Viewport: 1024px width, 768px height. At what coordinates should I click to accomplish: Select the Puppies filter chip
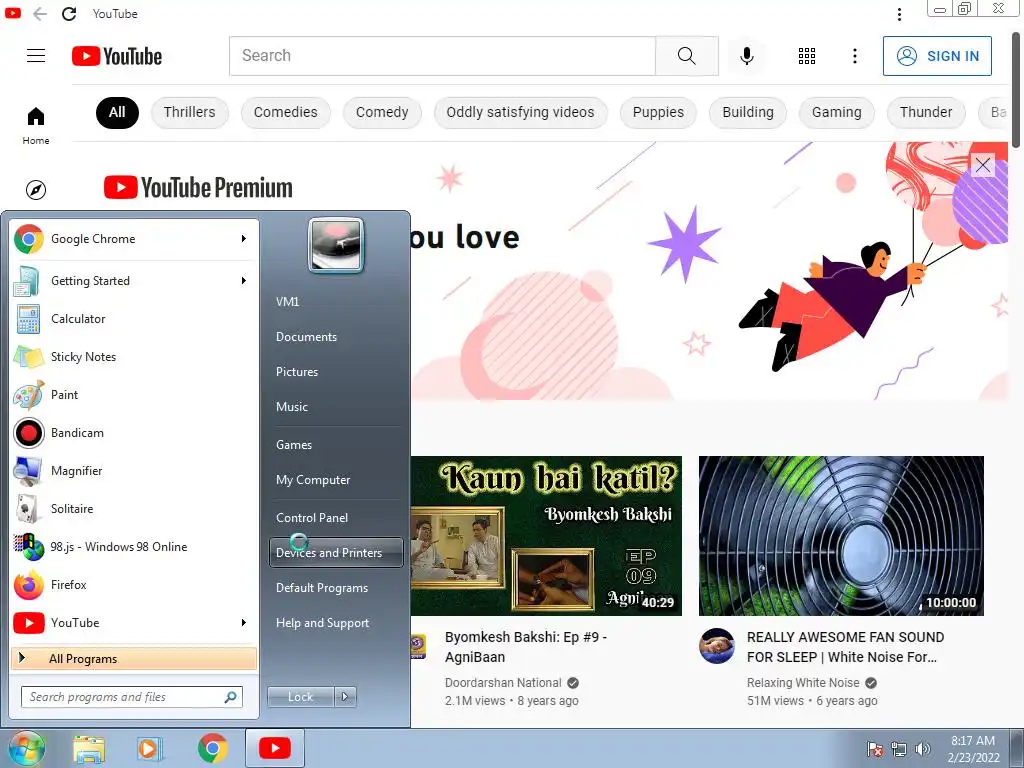point(658,112)
